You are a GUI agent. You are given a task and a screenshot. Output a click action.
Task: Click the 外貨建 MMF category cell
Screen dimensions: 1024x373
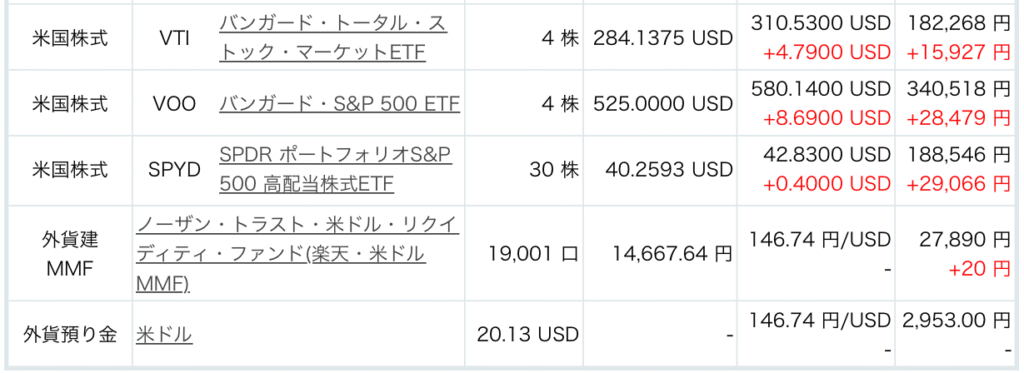[69, 254]
